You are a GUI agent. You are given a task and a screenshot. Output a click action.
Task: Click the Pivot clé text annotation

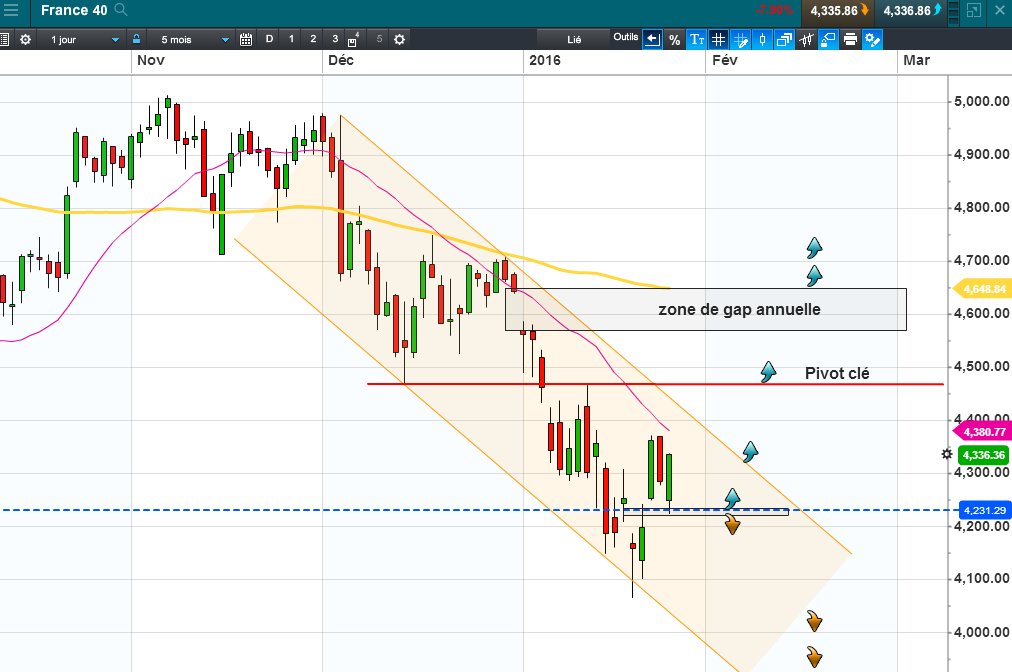(837, 373)
